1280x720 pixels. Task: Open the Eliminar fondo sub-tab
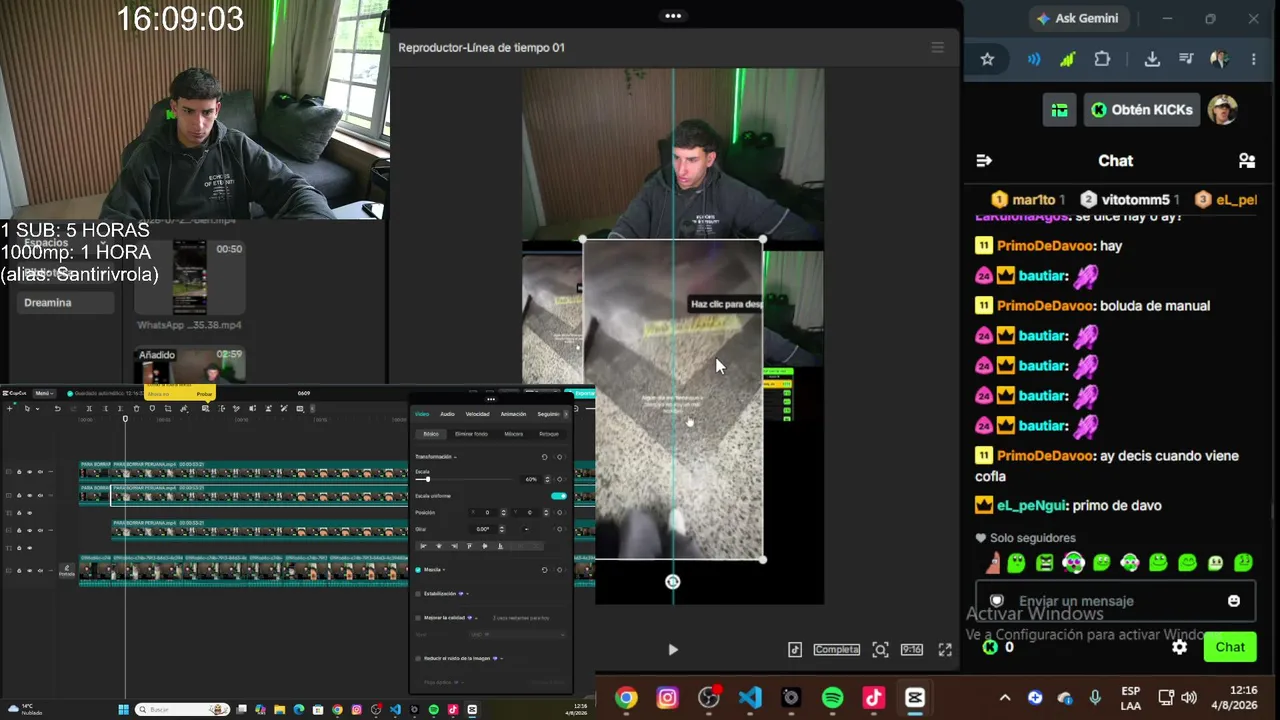(471, 434)
